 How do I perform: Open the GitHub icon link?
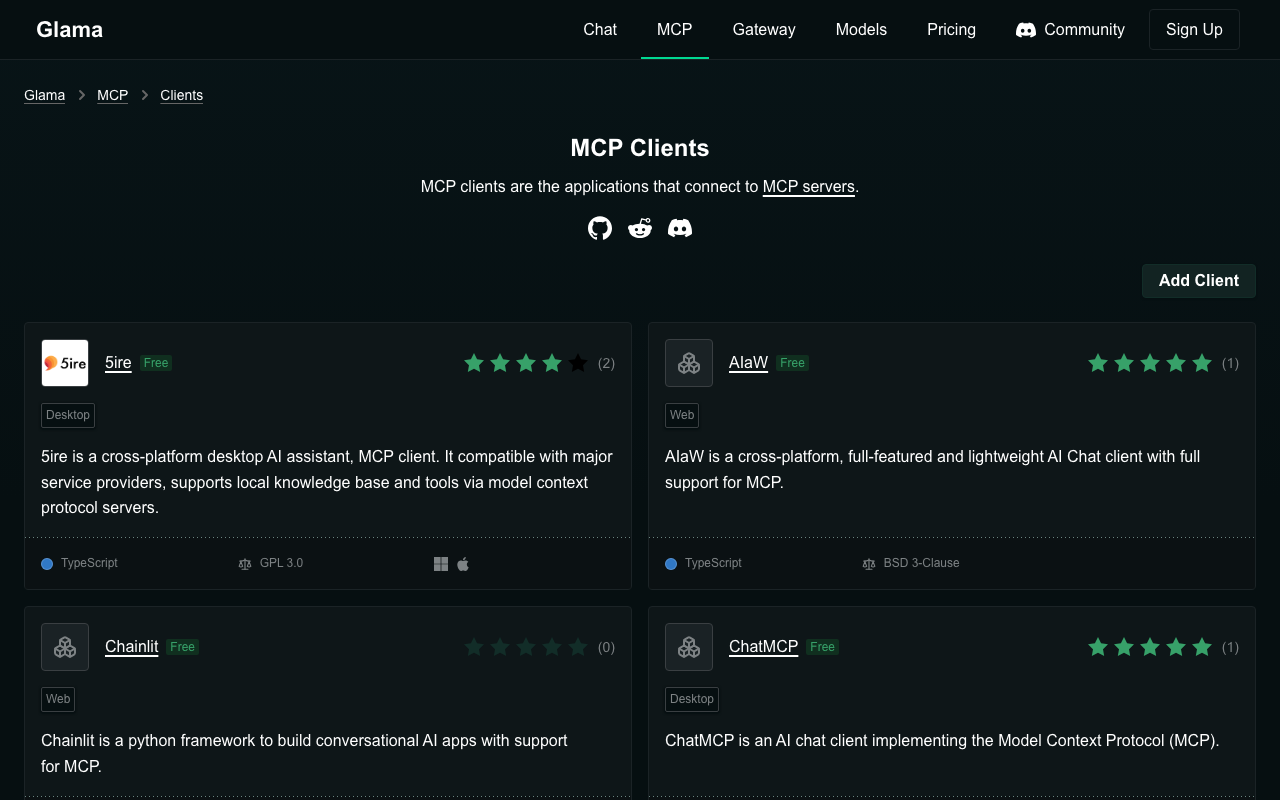coord(600,229)
